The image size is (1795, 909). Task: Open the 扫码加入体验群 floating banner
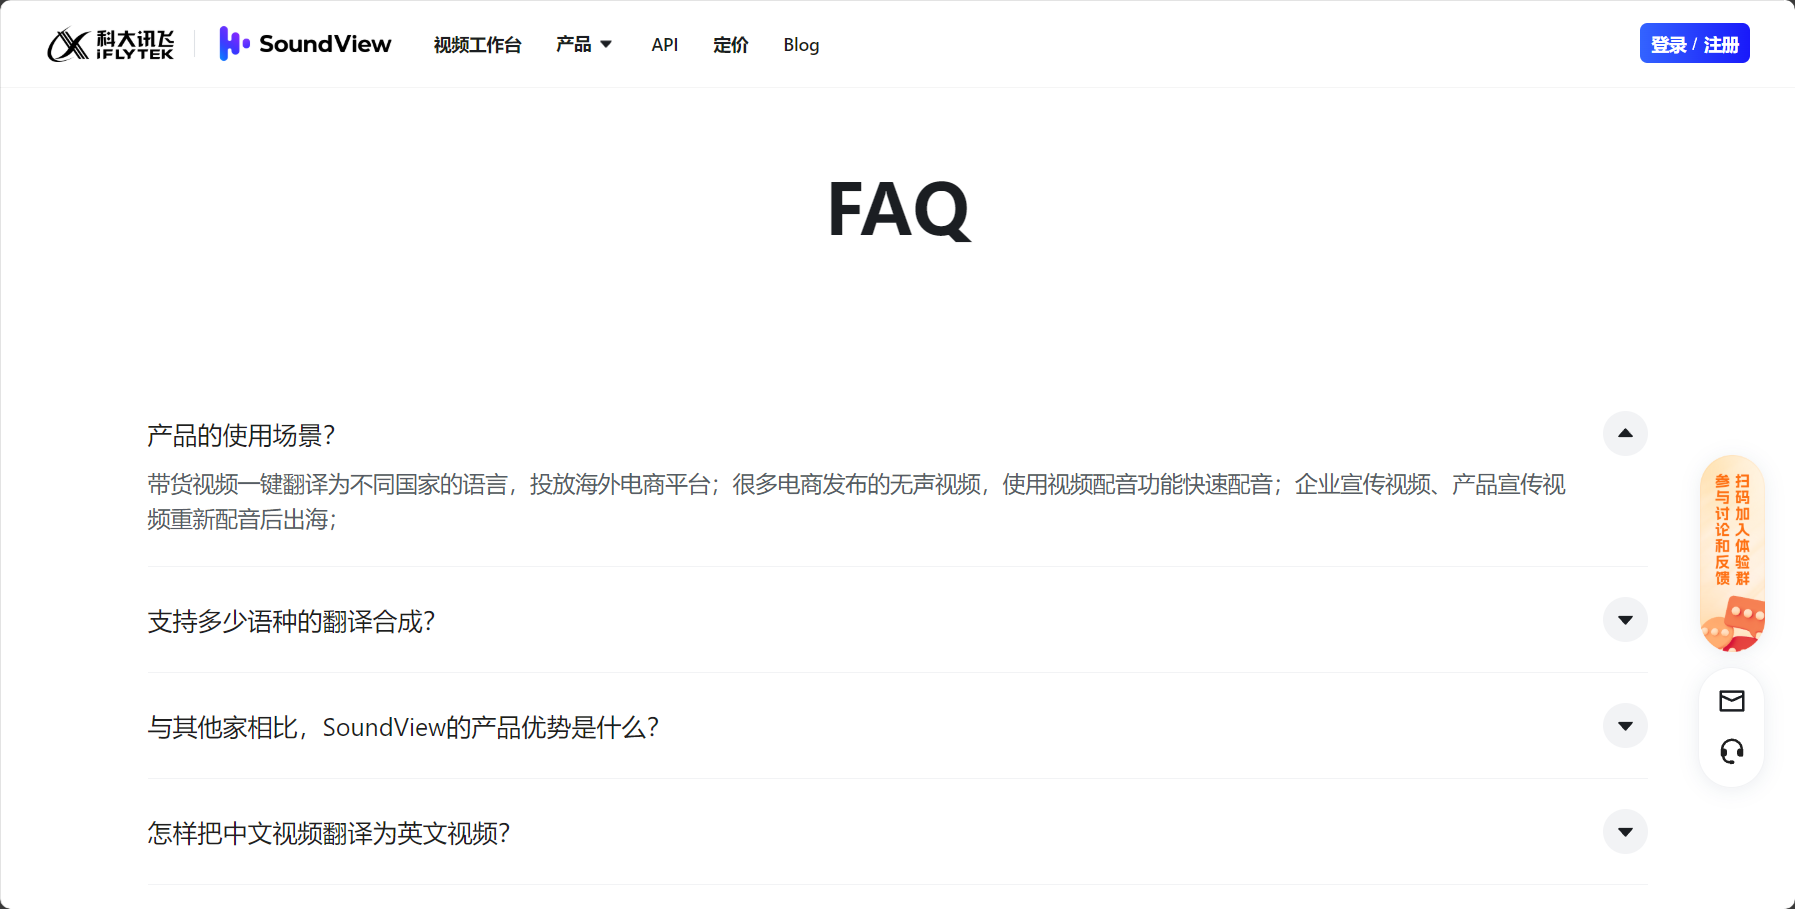[x=1732, y=553]
